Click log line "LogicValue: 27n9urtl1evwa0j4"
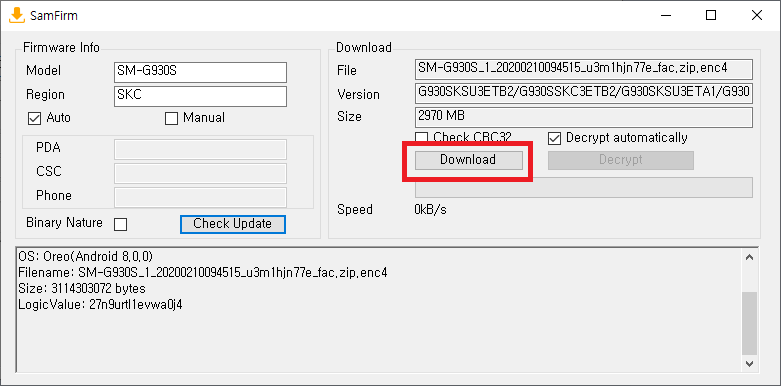Image resolution: width=781 pixels, height=386 pixels. click(100, 304)
